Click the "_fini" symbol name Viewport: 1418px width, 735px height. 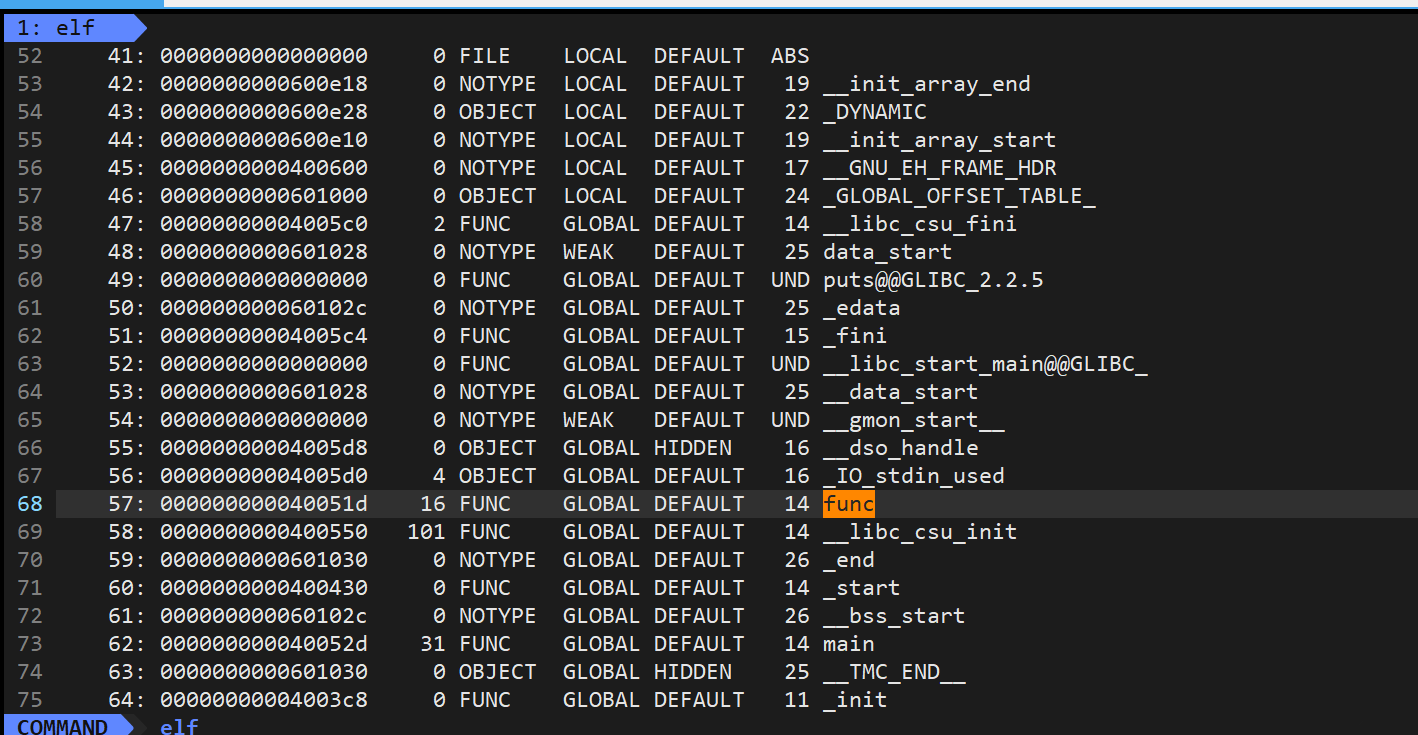click(855, 336)
